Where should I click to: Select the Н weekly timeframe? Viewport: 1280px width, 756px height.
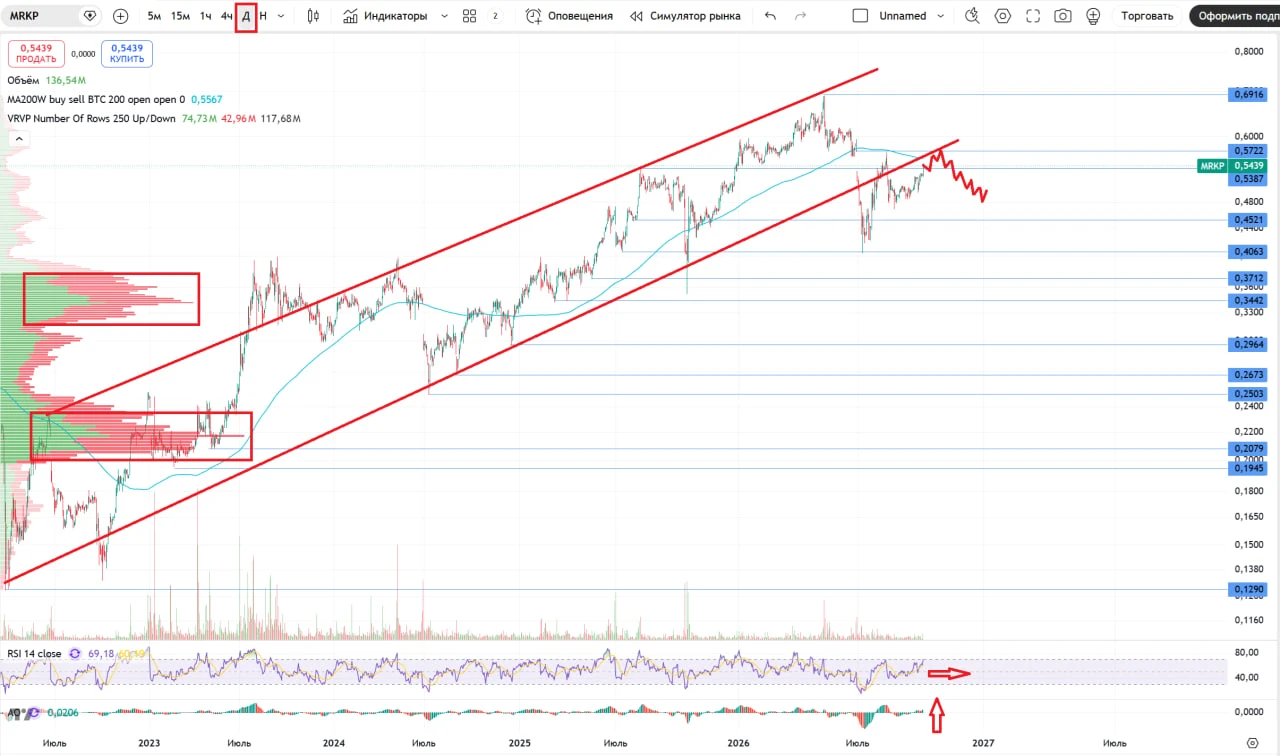[263, 16]
